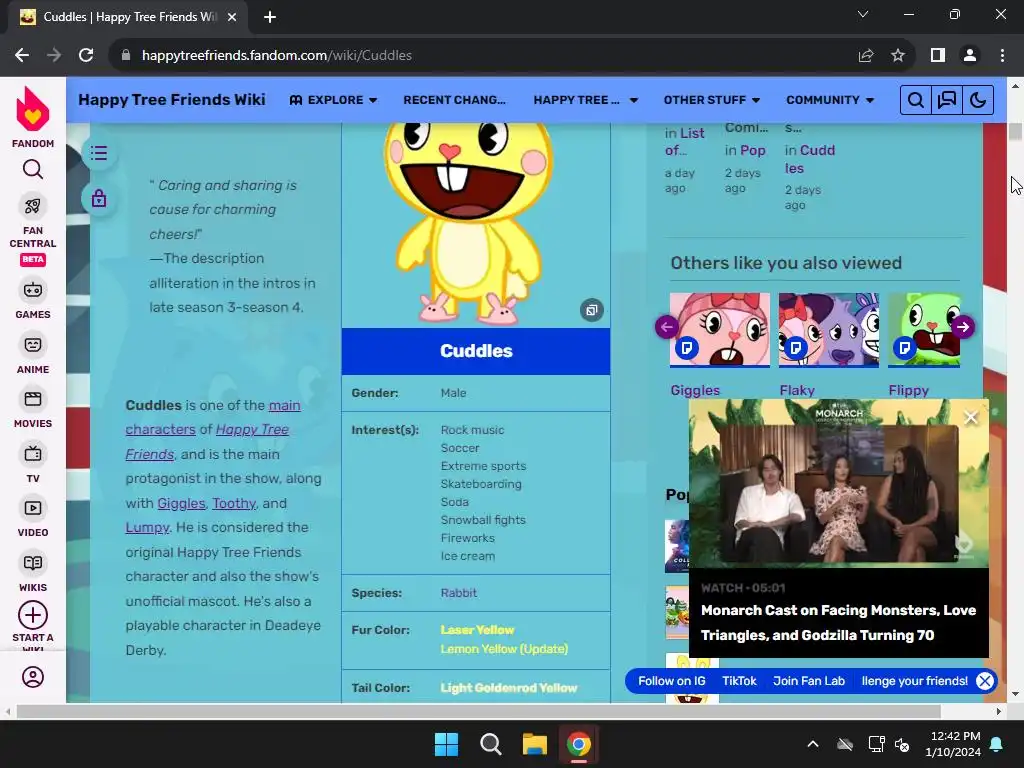Open the Movies clapperboard icon
Viewport: 1024px width, 768px height.
[33, 399]
